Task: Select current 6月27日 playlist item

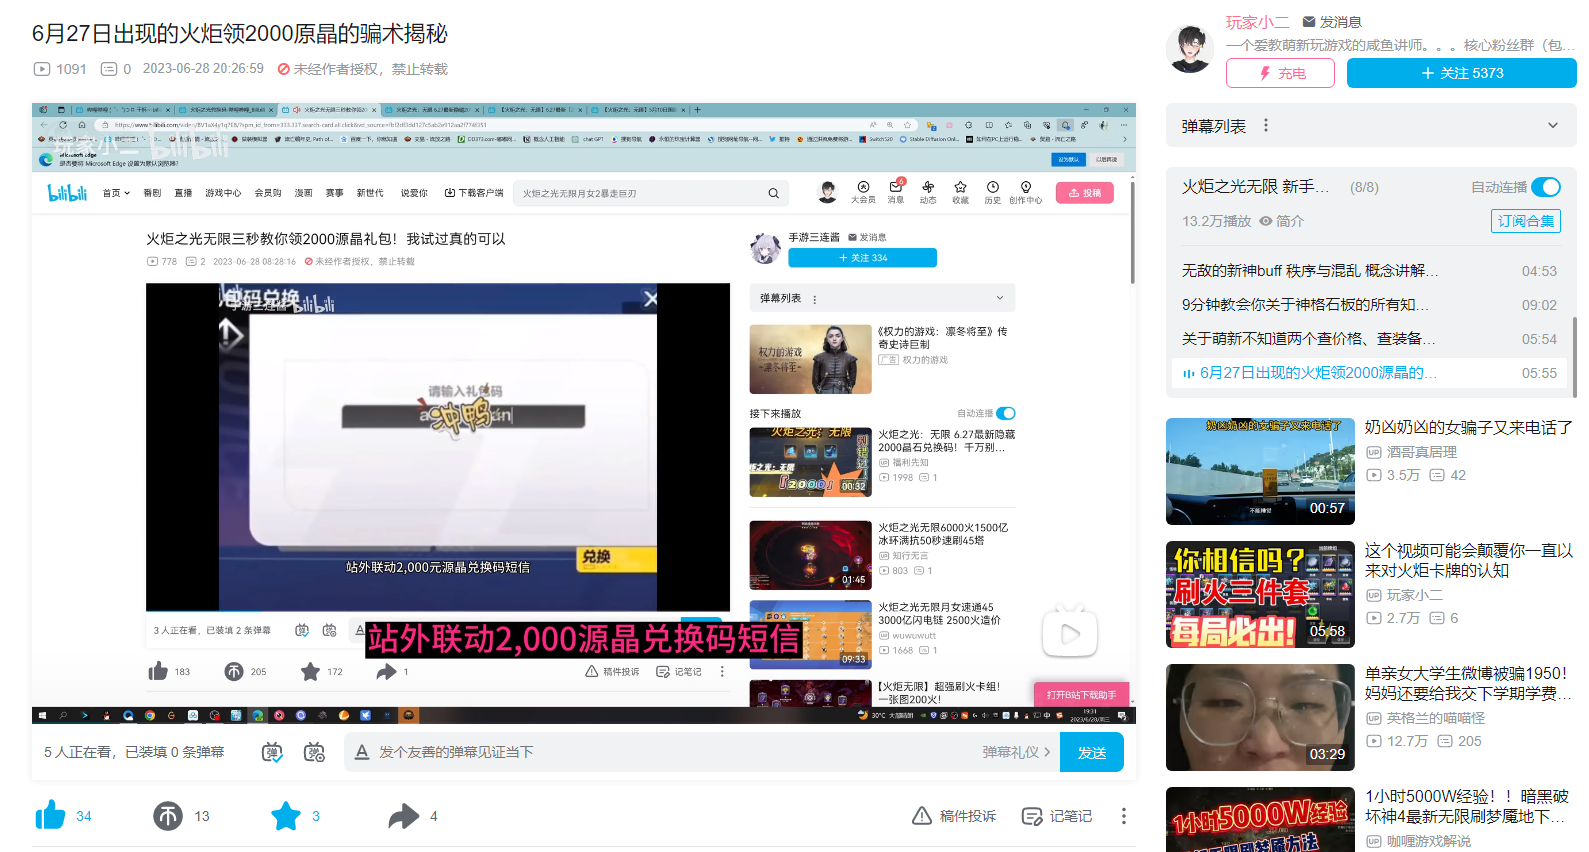Action: click(1369, 373)
